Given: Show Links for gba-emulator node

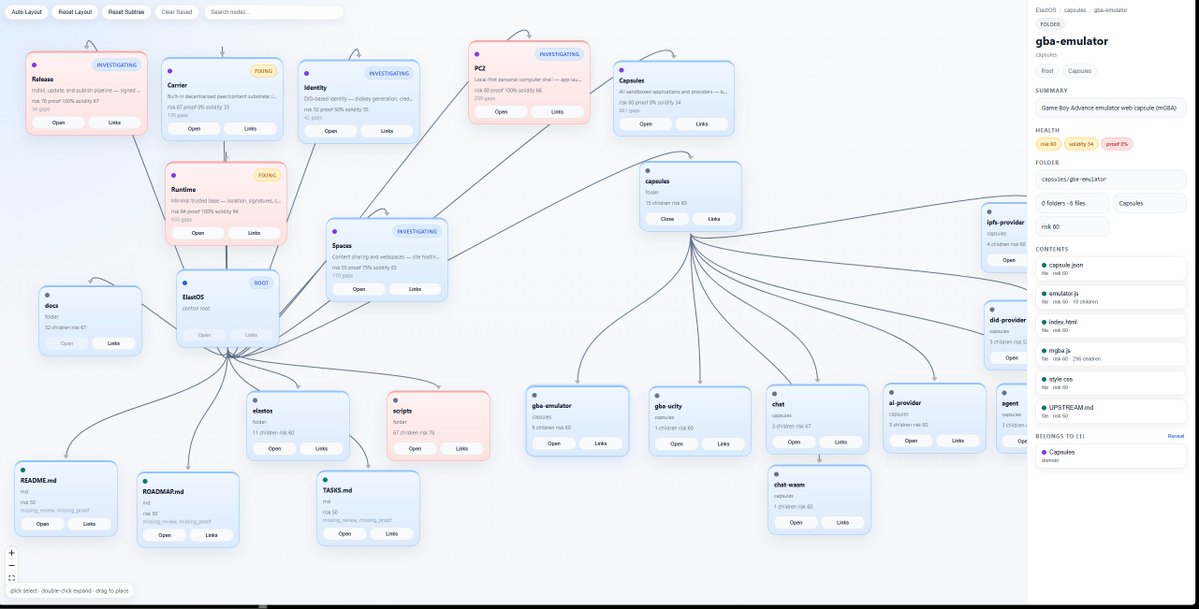Looking at the screenshot, I should (600, 444).
